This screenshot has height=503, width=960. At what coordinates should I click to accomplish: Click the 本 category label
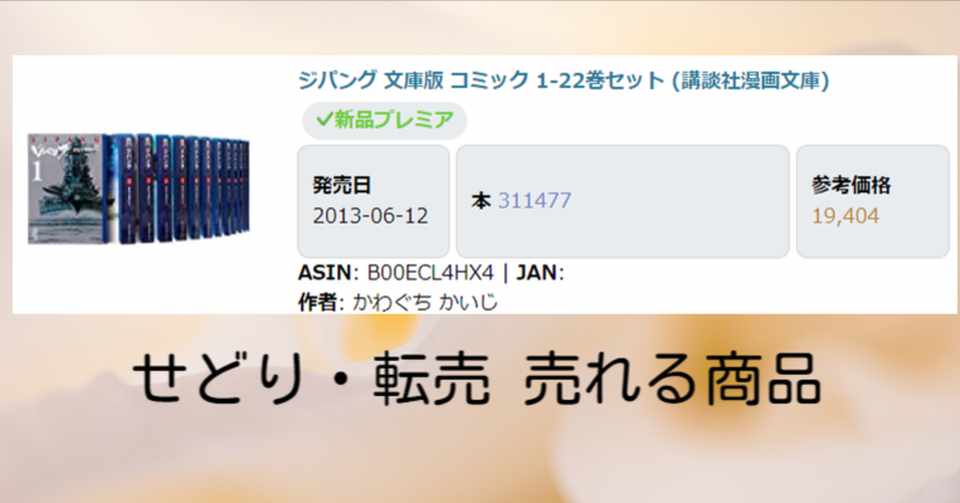[481, 201]
